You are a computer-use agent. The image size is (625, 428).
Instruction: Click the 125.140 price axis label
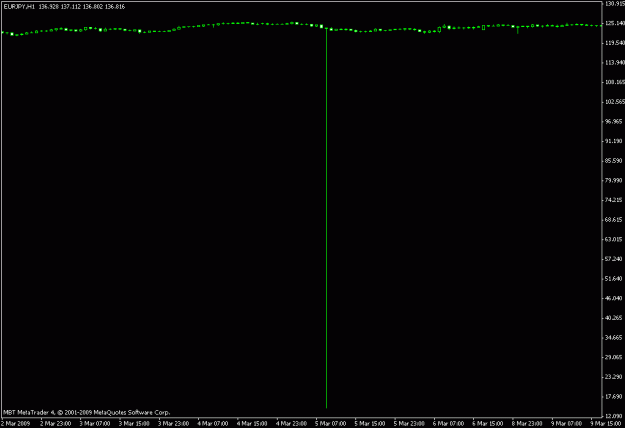pyautogui.click(x=615, y=23)
